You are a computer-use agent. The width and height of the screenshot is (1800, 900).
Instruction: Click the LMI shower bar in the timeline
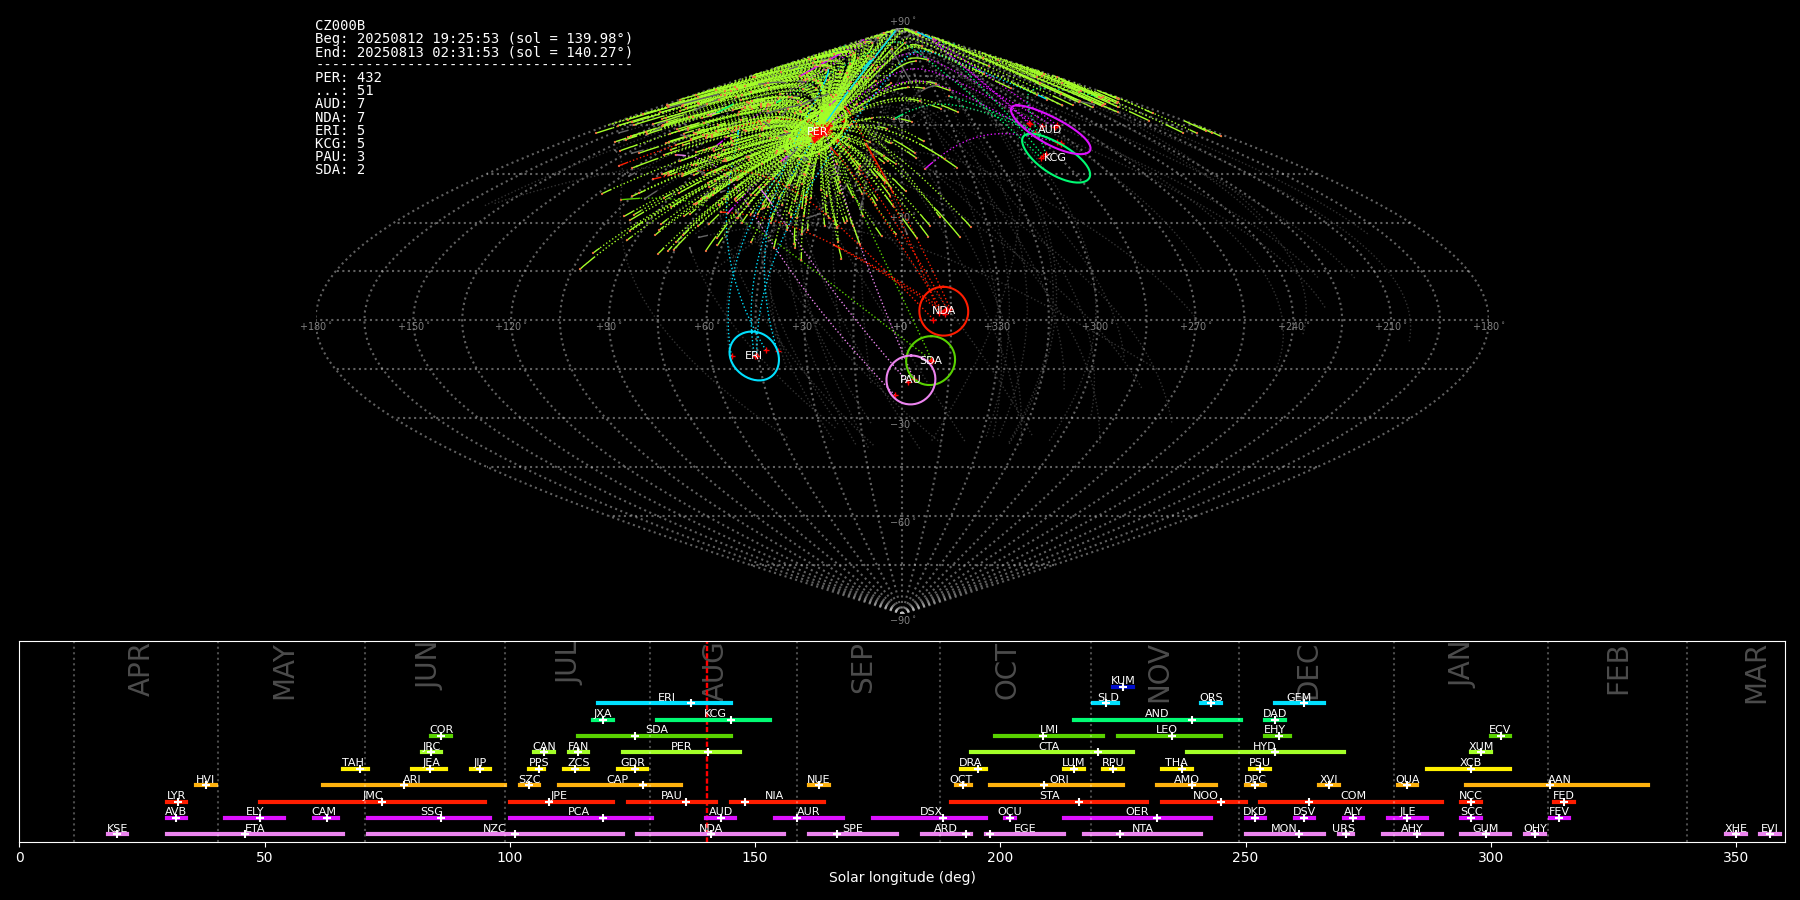(1049, 736)
